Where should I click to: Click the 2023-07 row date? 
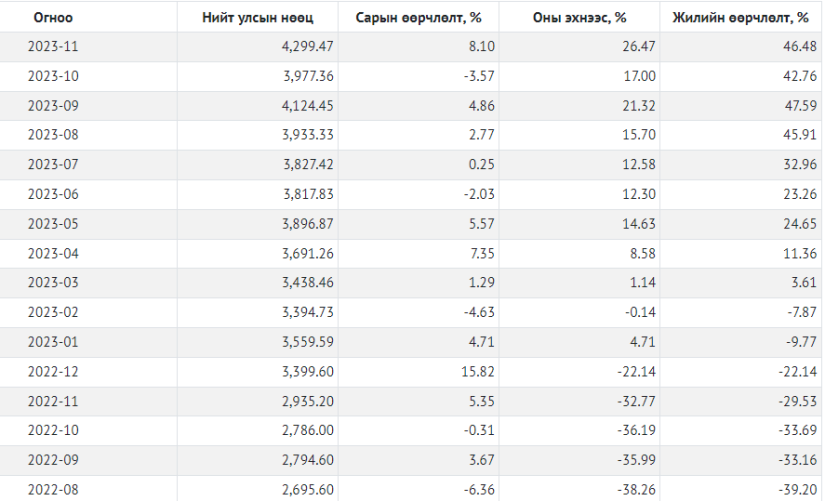(x=53, y=165)
